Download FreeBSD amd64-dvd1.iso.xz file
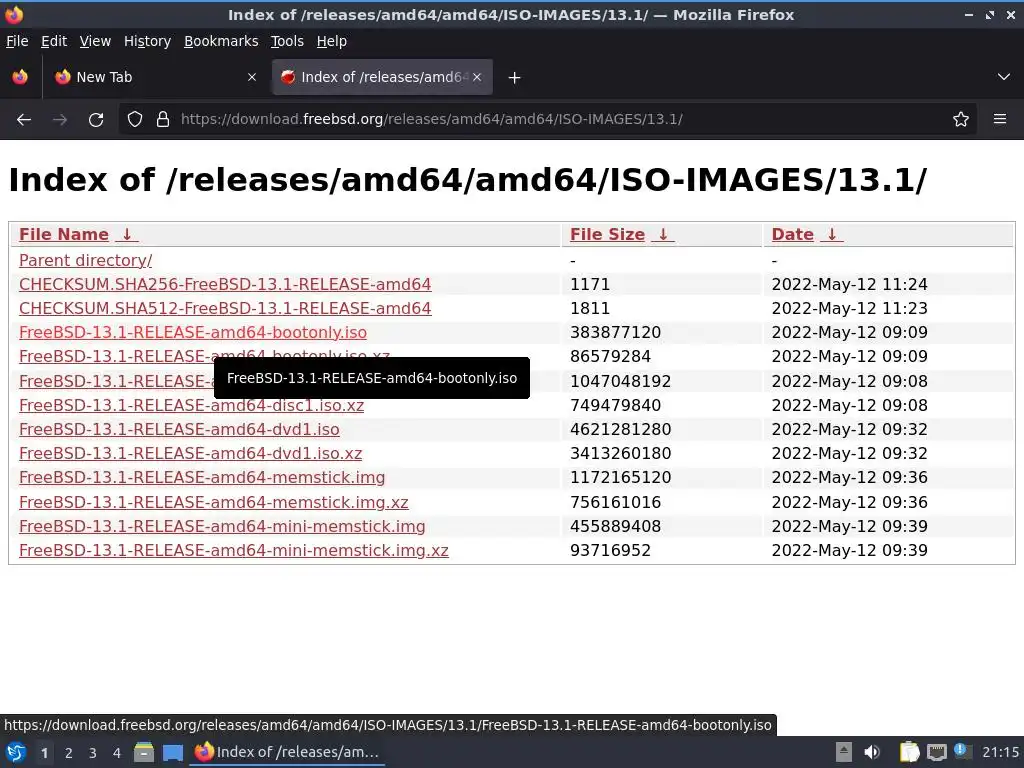 point(190,454)
